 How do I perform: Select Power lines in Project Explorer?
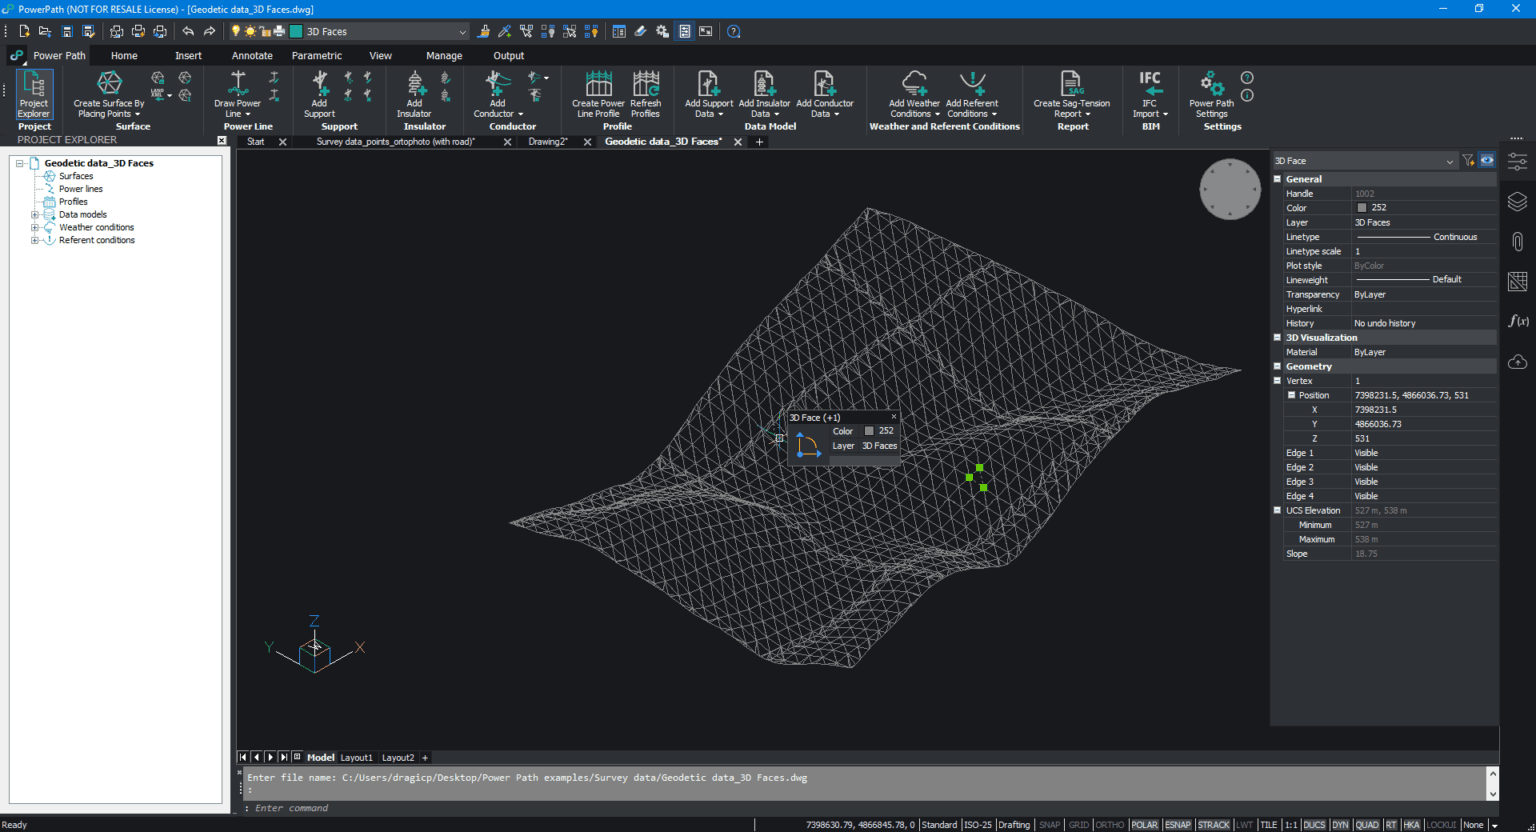click(x=80, y=189)
